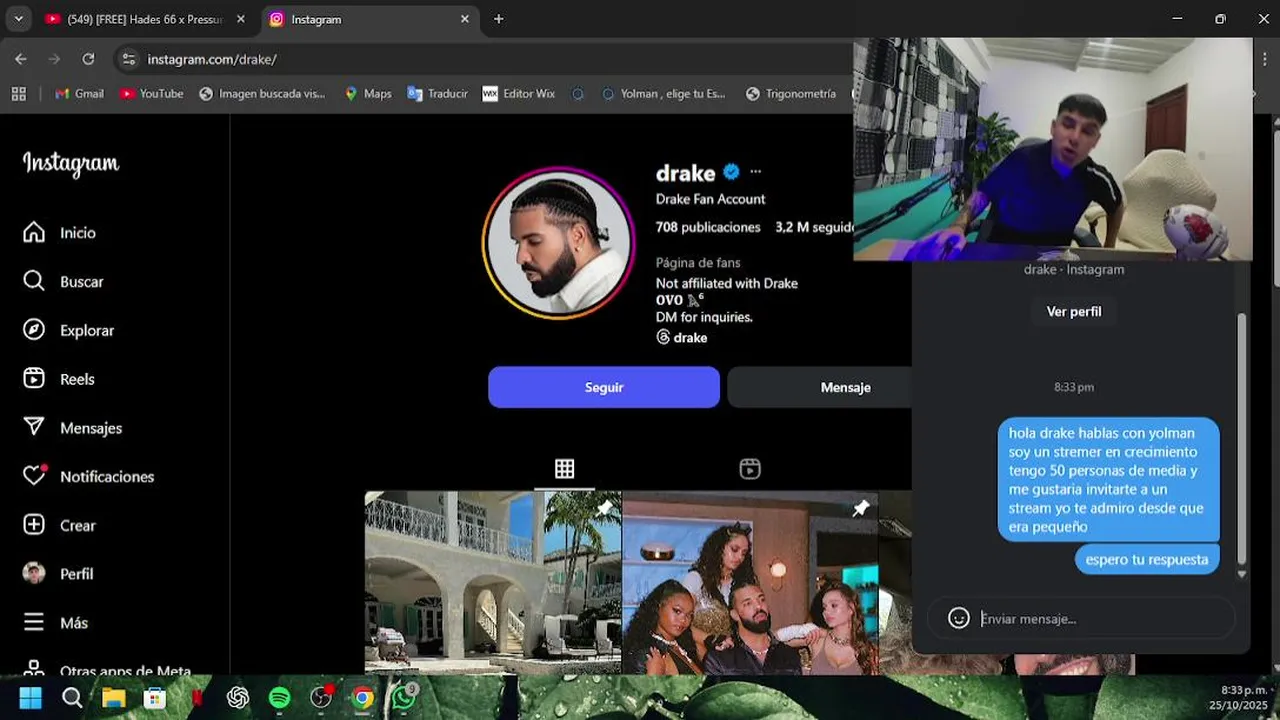
Task: Click Ver perfil in chat panel
Action: tap(1074, 312)
